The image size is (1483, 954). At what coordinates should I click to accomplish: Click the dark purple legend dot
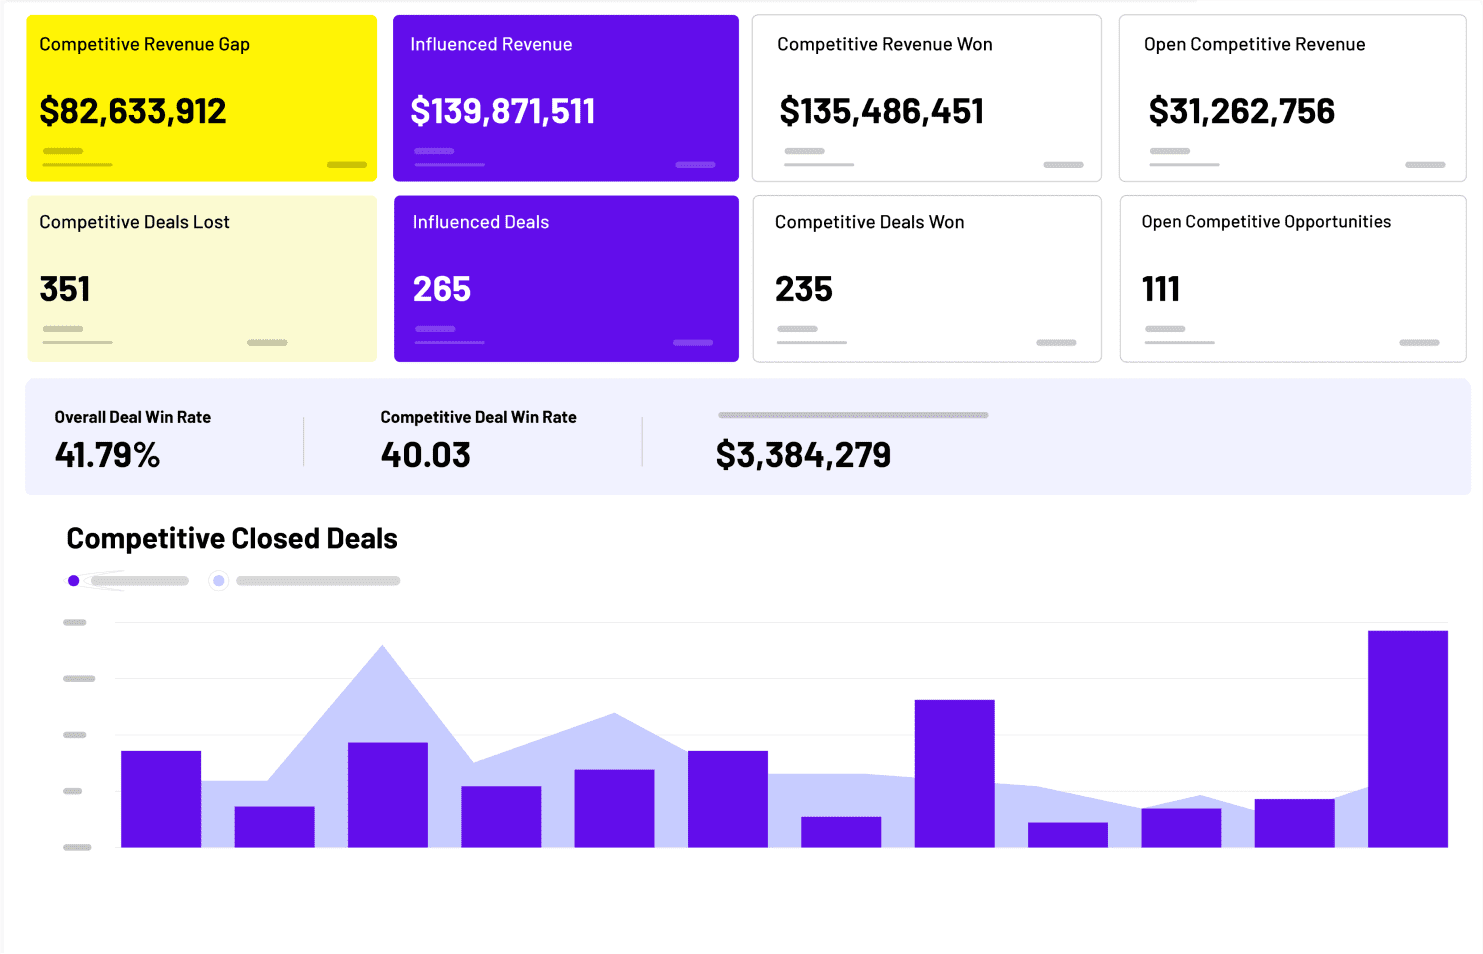pyautogui.click(x=73, y=581)
